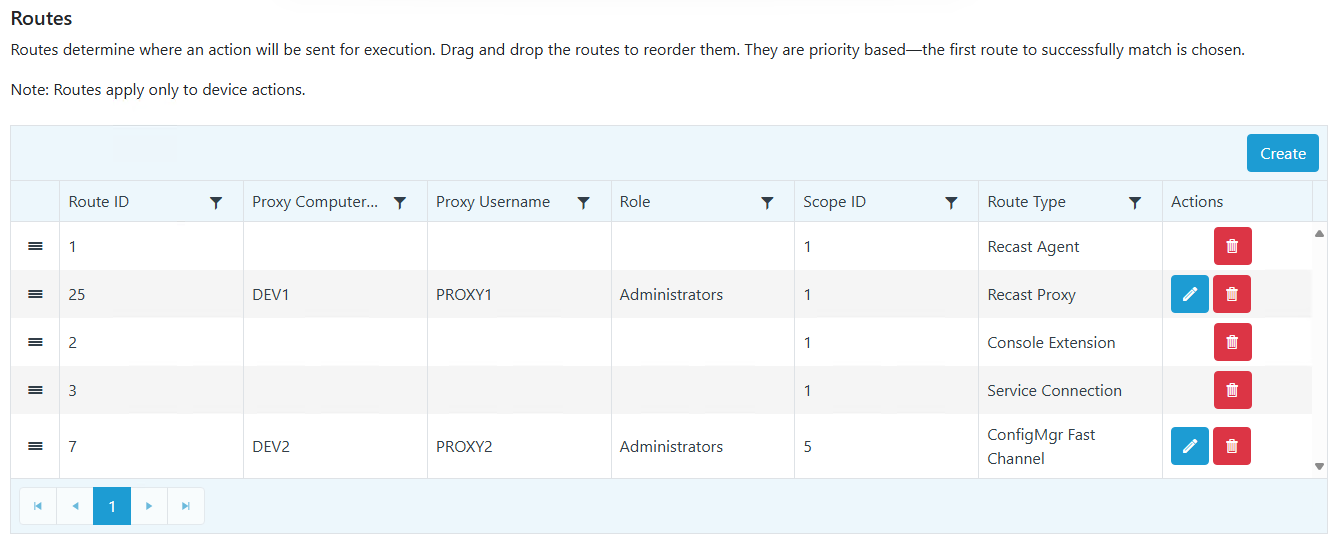Click drag handle for route ID 1
The width and height of the screenshot is (1339, 537).
[x=35, y=246]
